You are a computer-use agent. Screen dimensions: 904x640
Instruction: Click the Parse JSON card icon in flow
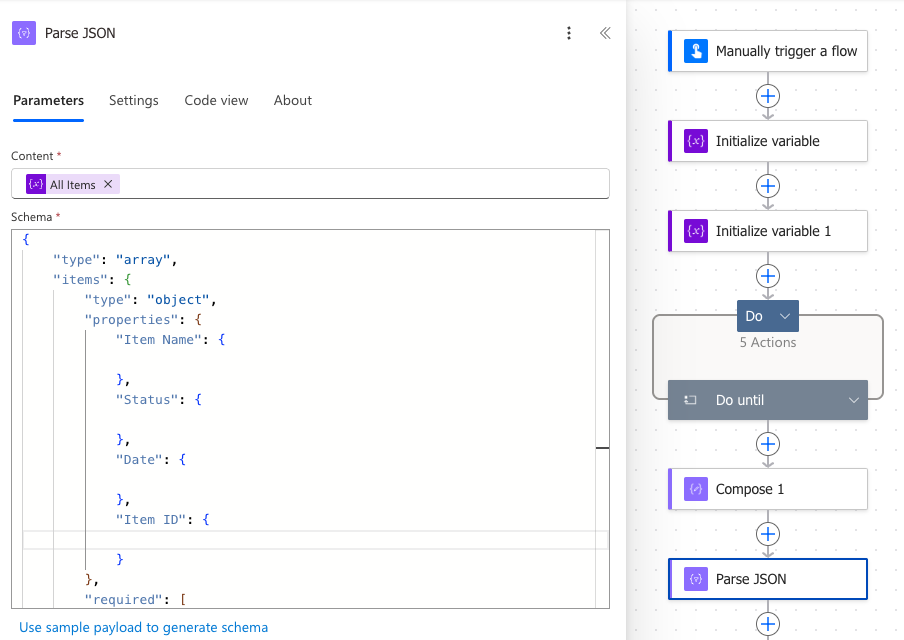pyautogui.click(x=696, y=579)
